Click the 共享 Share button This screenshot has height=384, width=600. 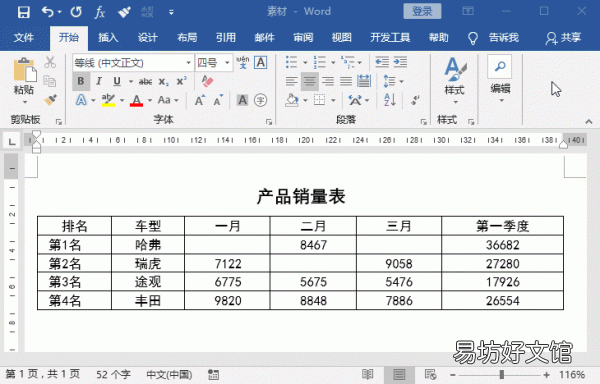(564, 37)
